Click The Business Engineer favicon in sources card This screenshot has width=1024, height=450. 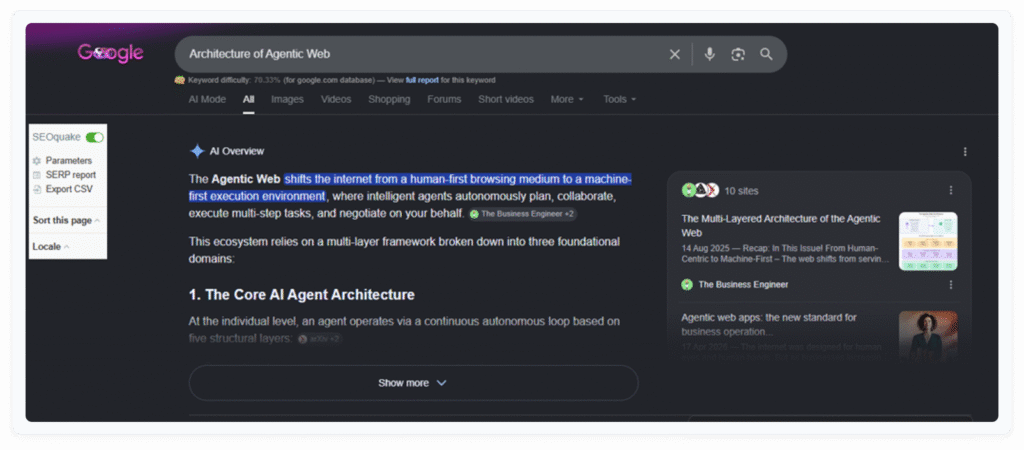pos(687,285)
